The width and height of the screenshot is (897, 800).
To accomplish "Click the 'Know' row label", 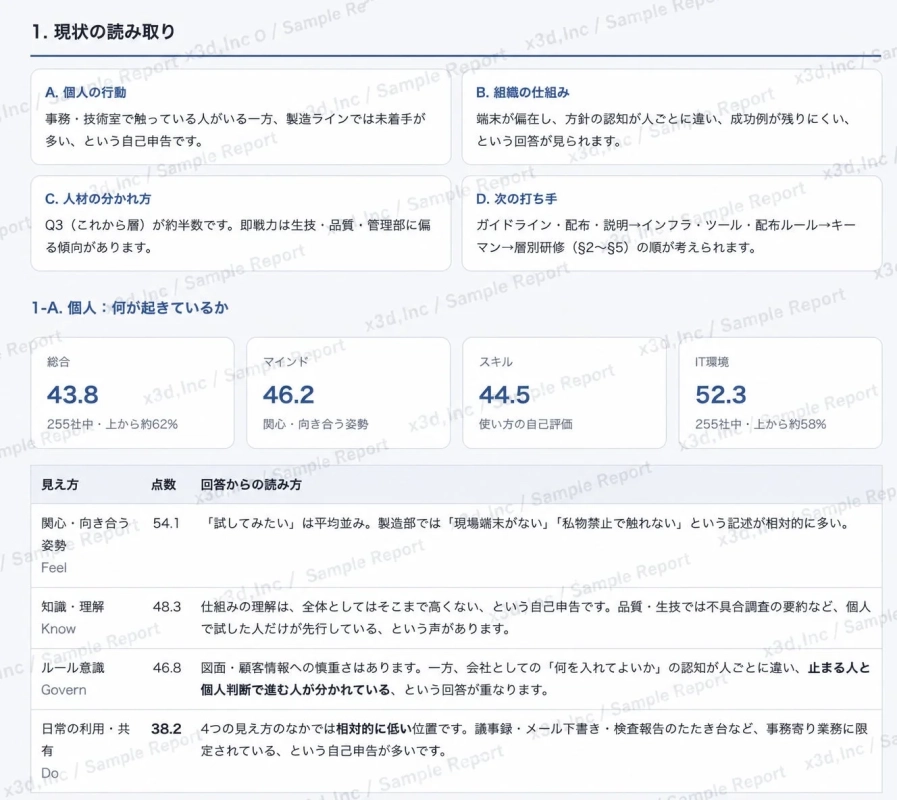I will [x=58, y=628].
